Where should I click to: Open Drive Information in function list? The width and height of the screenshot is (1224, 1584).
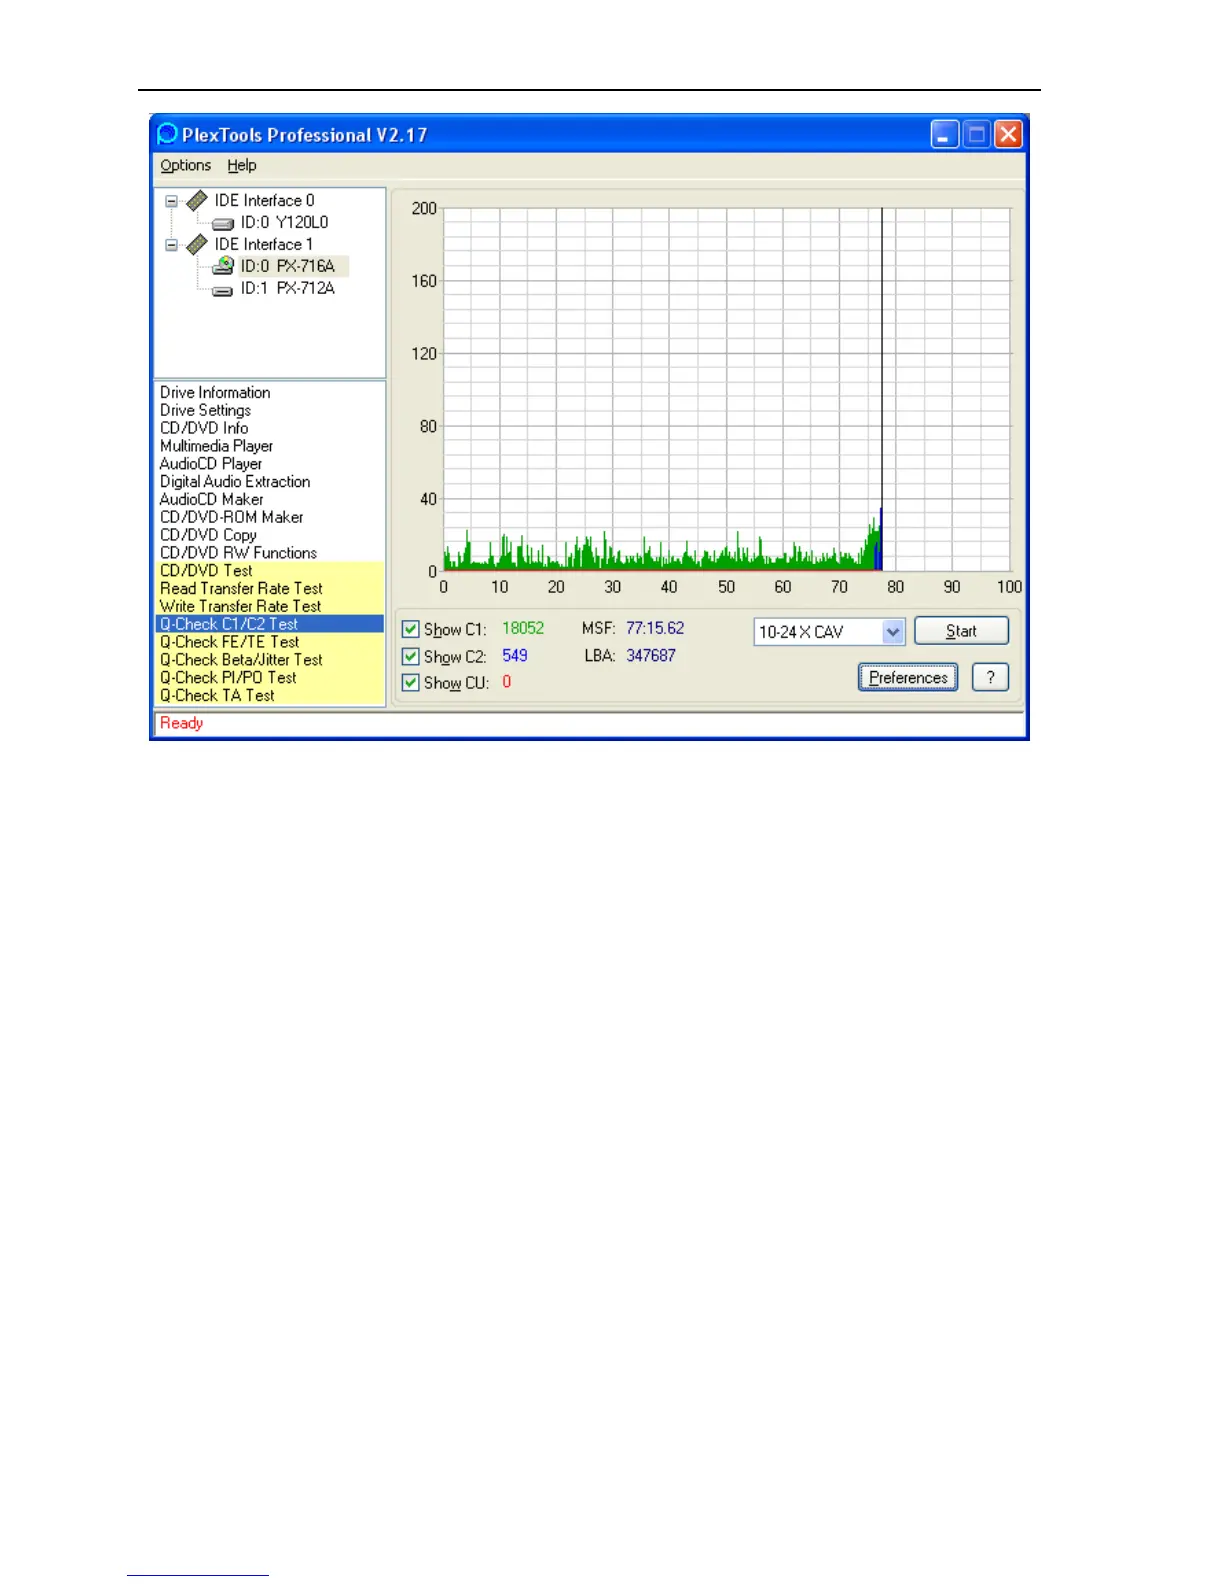(215, 392)
